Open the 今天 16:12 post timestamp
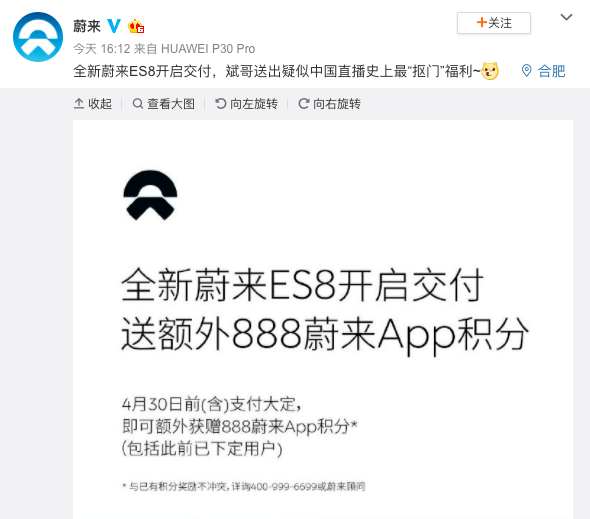This screenshot has width=590, height=519. [x=102, y=49]
